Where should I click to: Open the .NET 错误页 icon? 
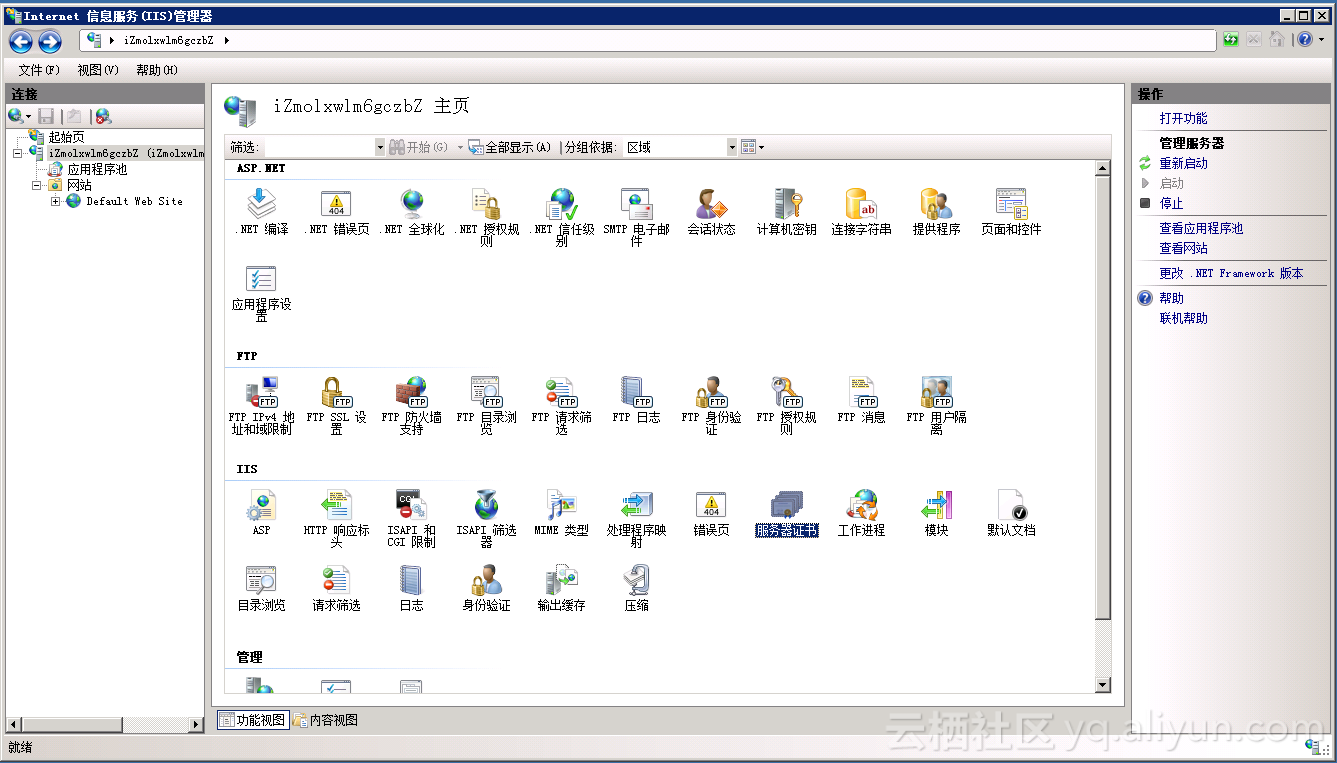point(336,211)
